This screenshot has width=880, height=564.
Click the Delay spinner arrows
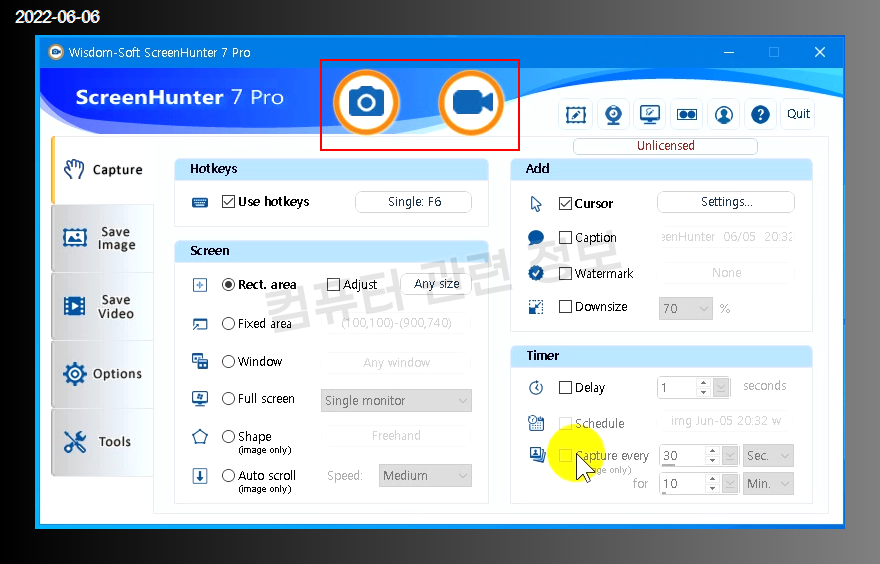pyautogui.click(x=703, y=387)
